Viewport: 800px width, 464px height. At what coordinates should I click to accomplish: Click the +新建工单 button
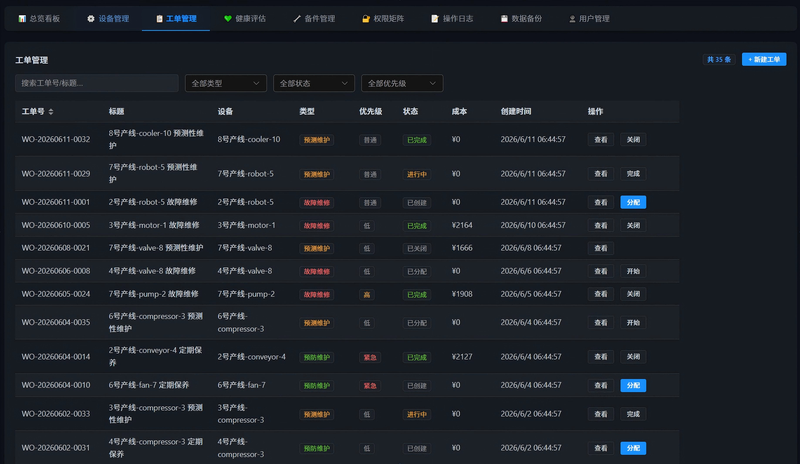(764, 60)
